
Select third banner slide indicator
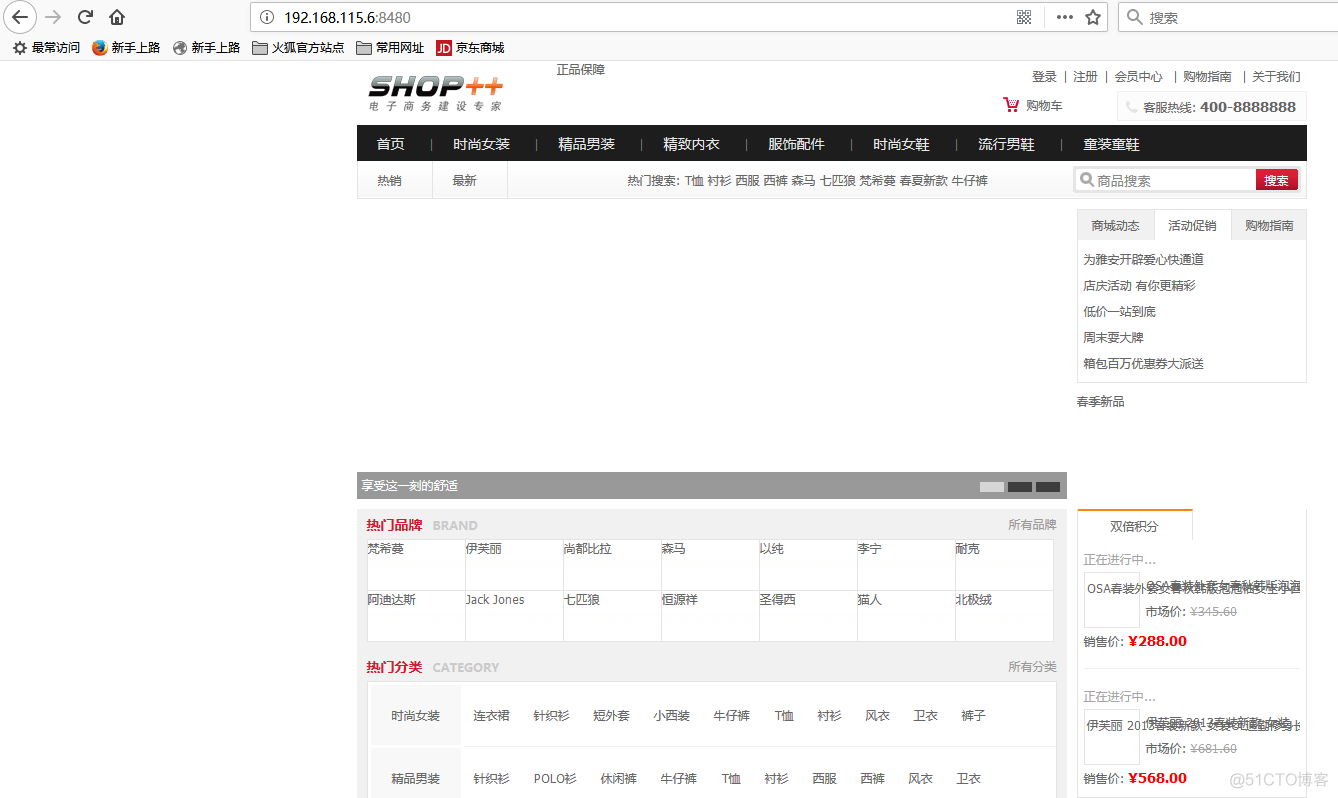coord(1048,487)
